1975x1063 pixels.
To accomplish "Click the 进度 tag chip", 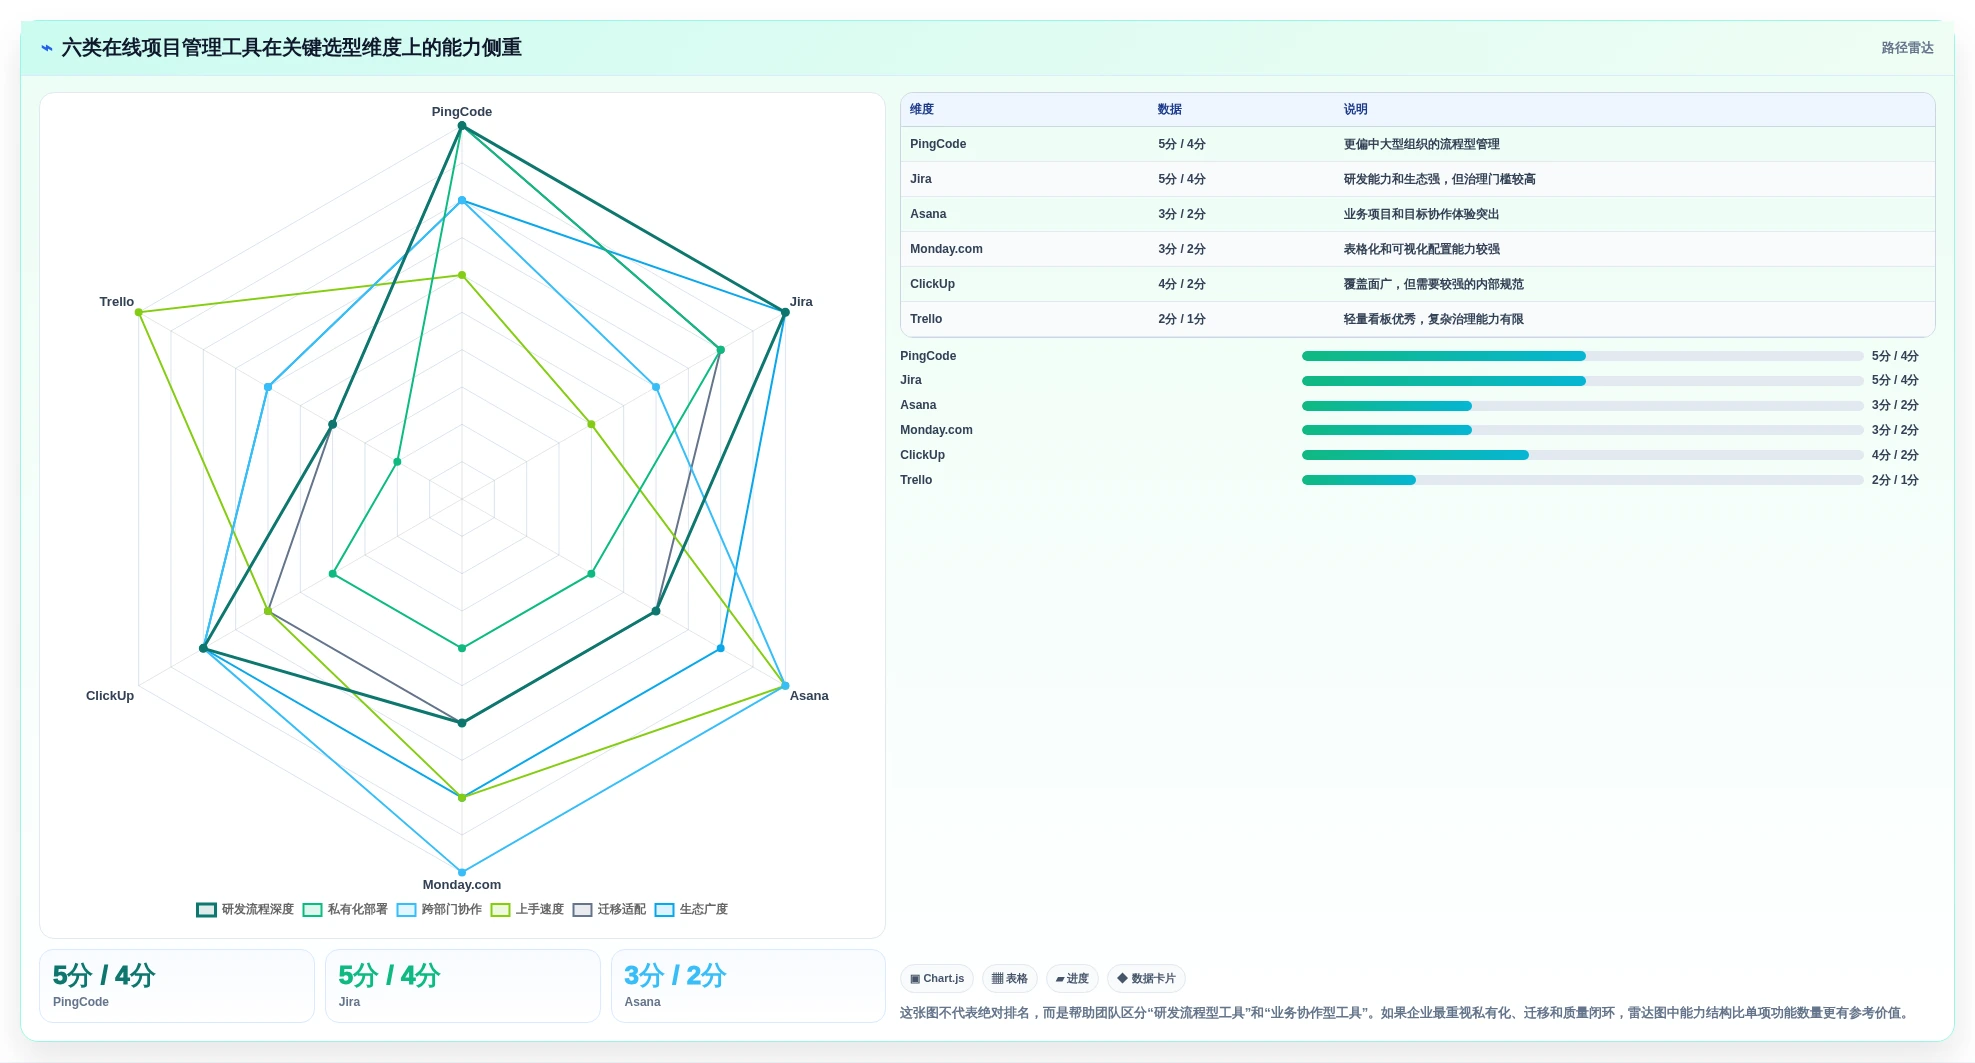I will tap(1072, 979).
